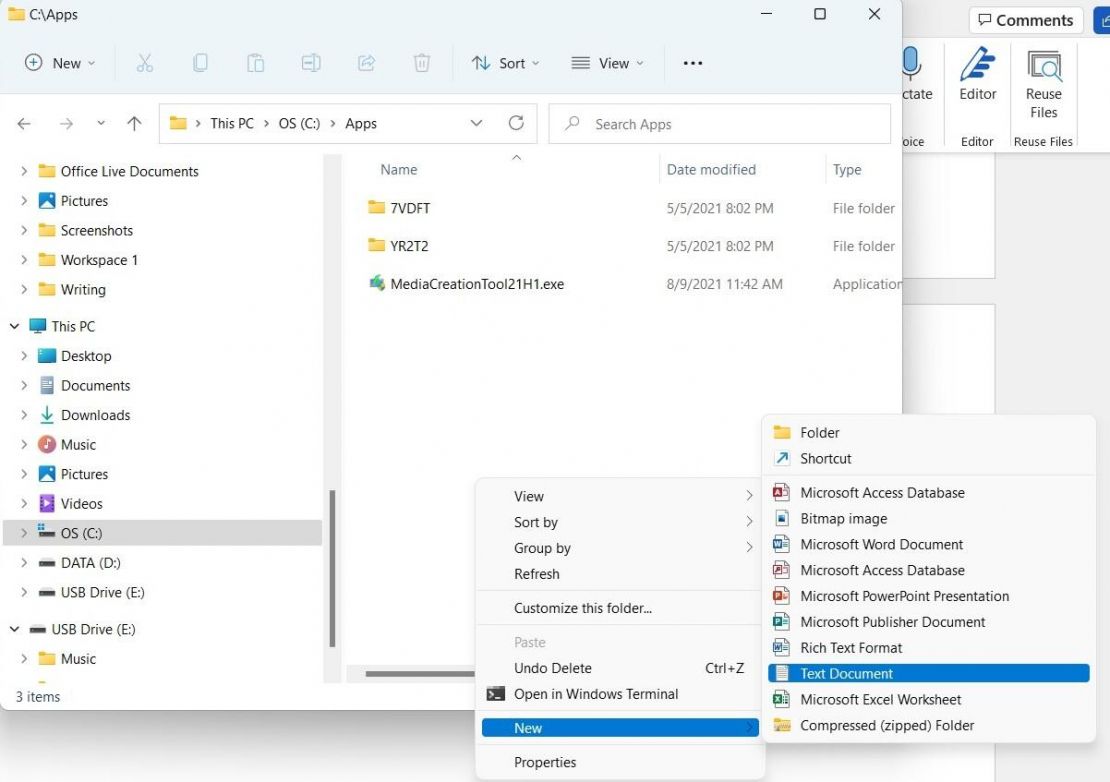
Task: Open the See more ellipsis menu
Action: (x=693, y=63)
